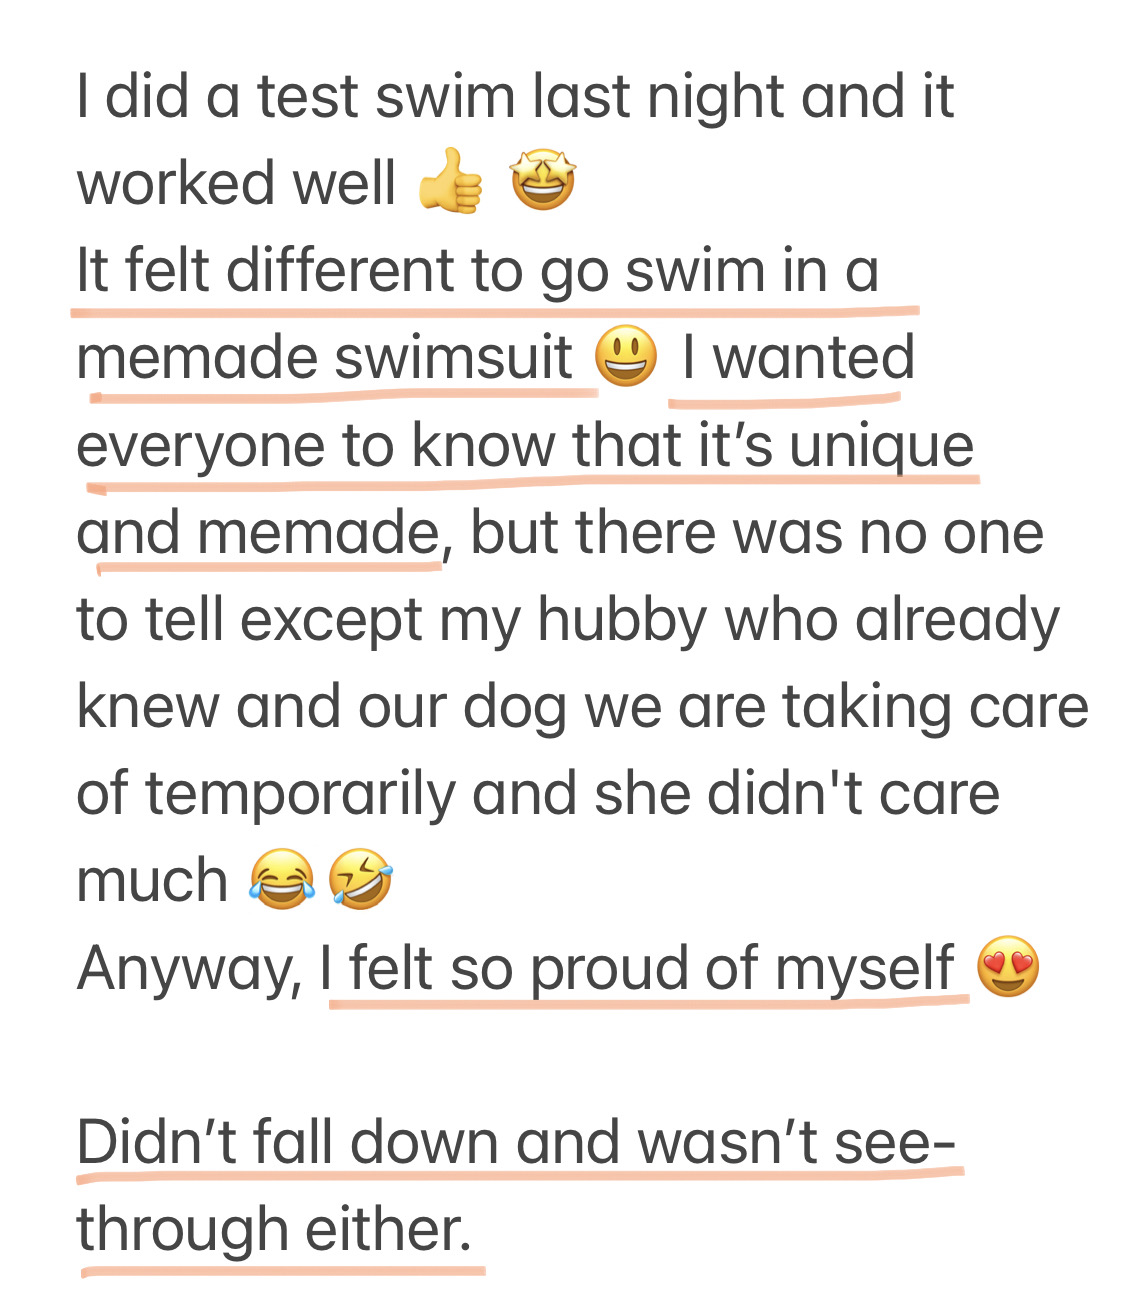Image resolution: width=1125 pixels, height=1313 pixels.
Task: Click the underlined text "and memade"
Action: point(257,533)
